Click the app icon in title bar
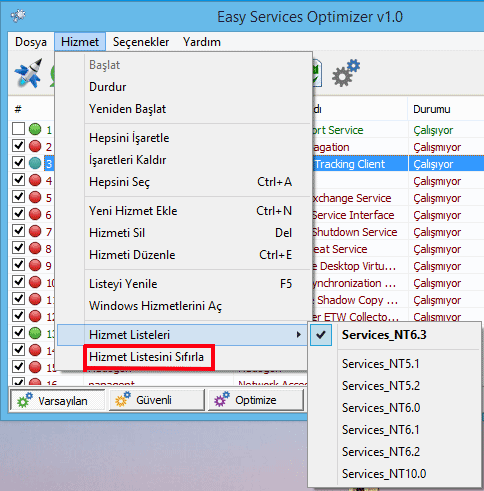 coord(18,15)
